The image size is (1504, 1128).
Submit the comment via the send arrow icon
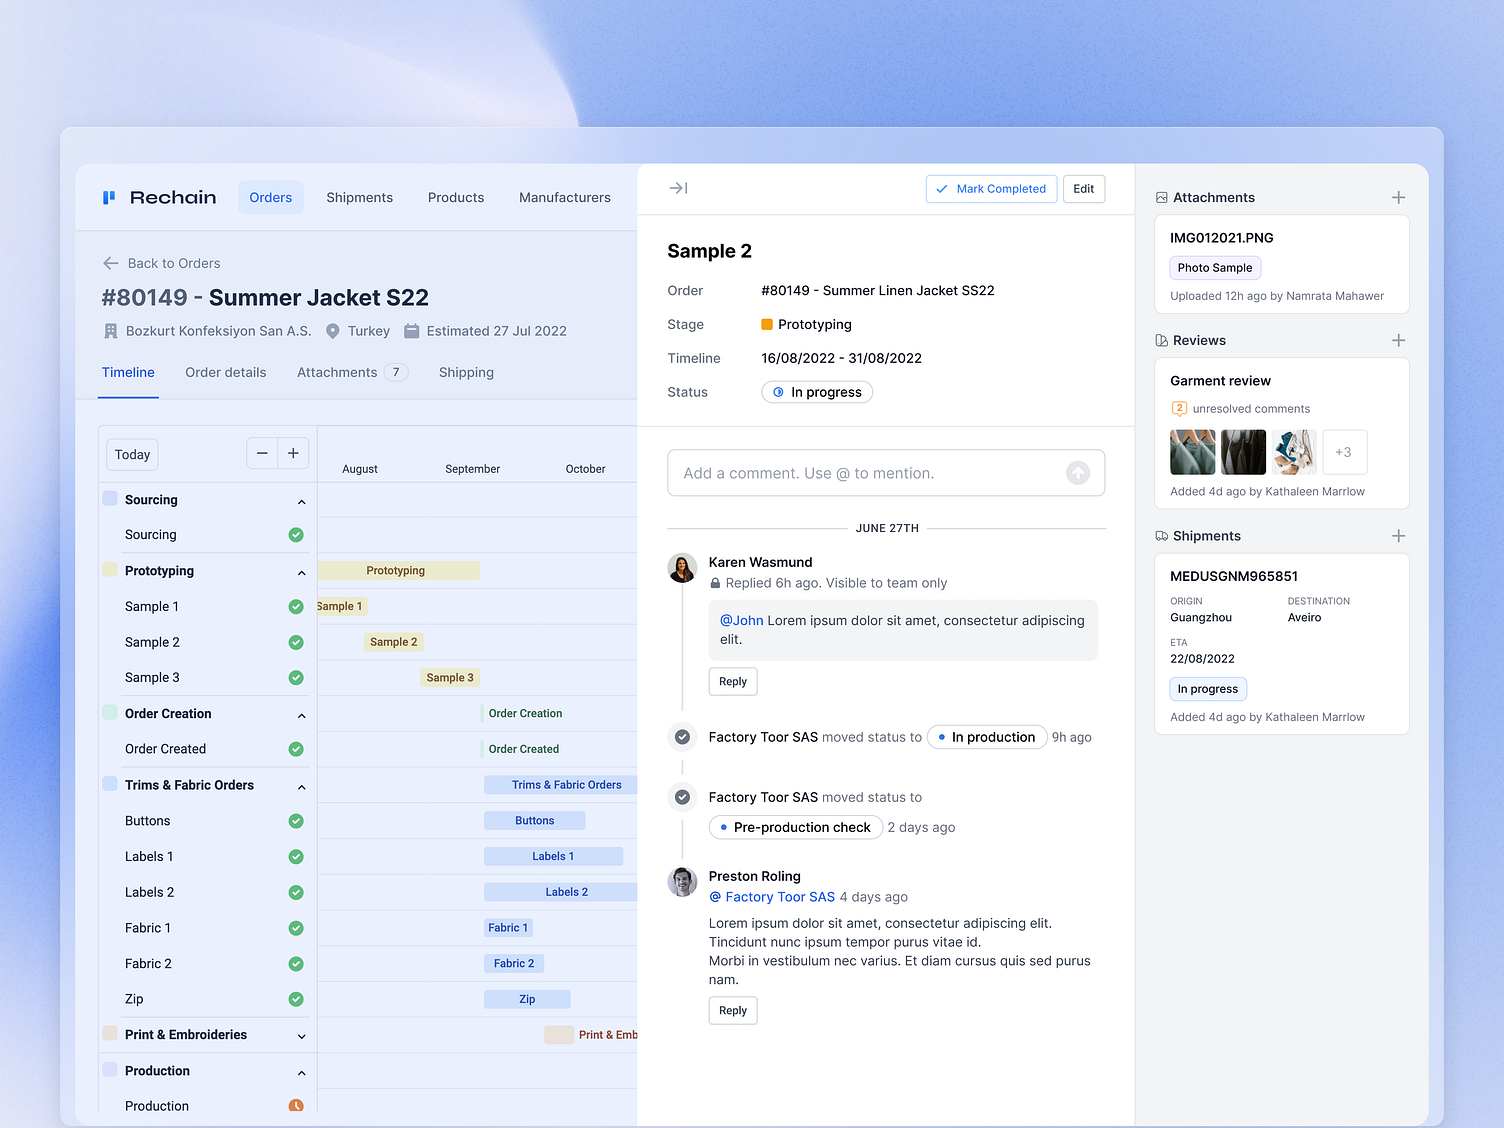click(x=1078, y=472)
